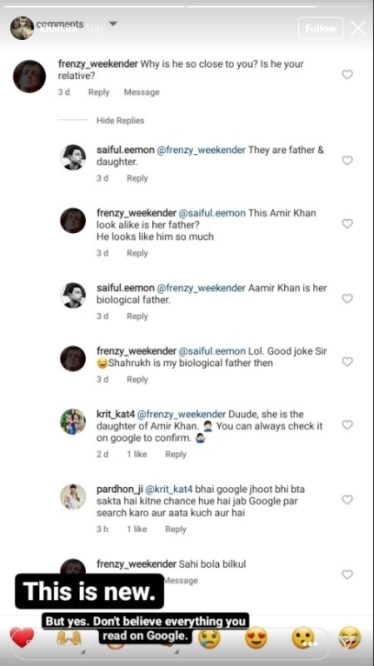
Task: Follow the story account
Action: 321,28
